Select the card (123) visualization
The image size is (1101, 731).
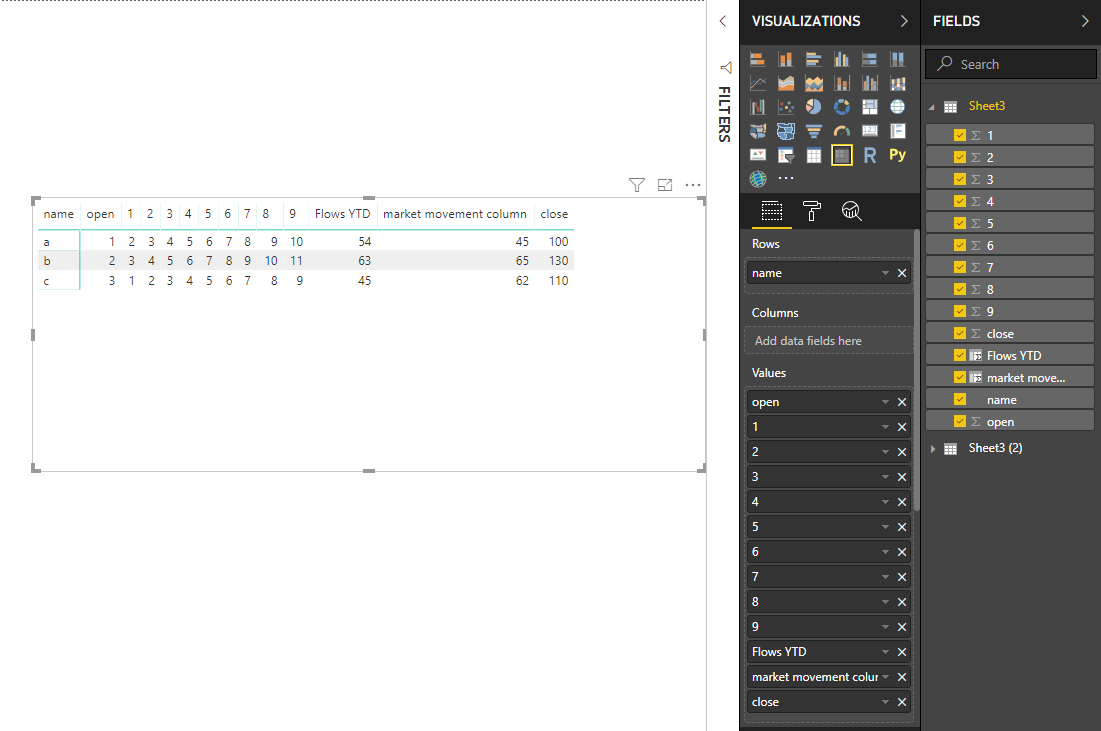(x=870, y=131)
